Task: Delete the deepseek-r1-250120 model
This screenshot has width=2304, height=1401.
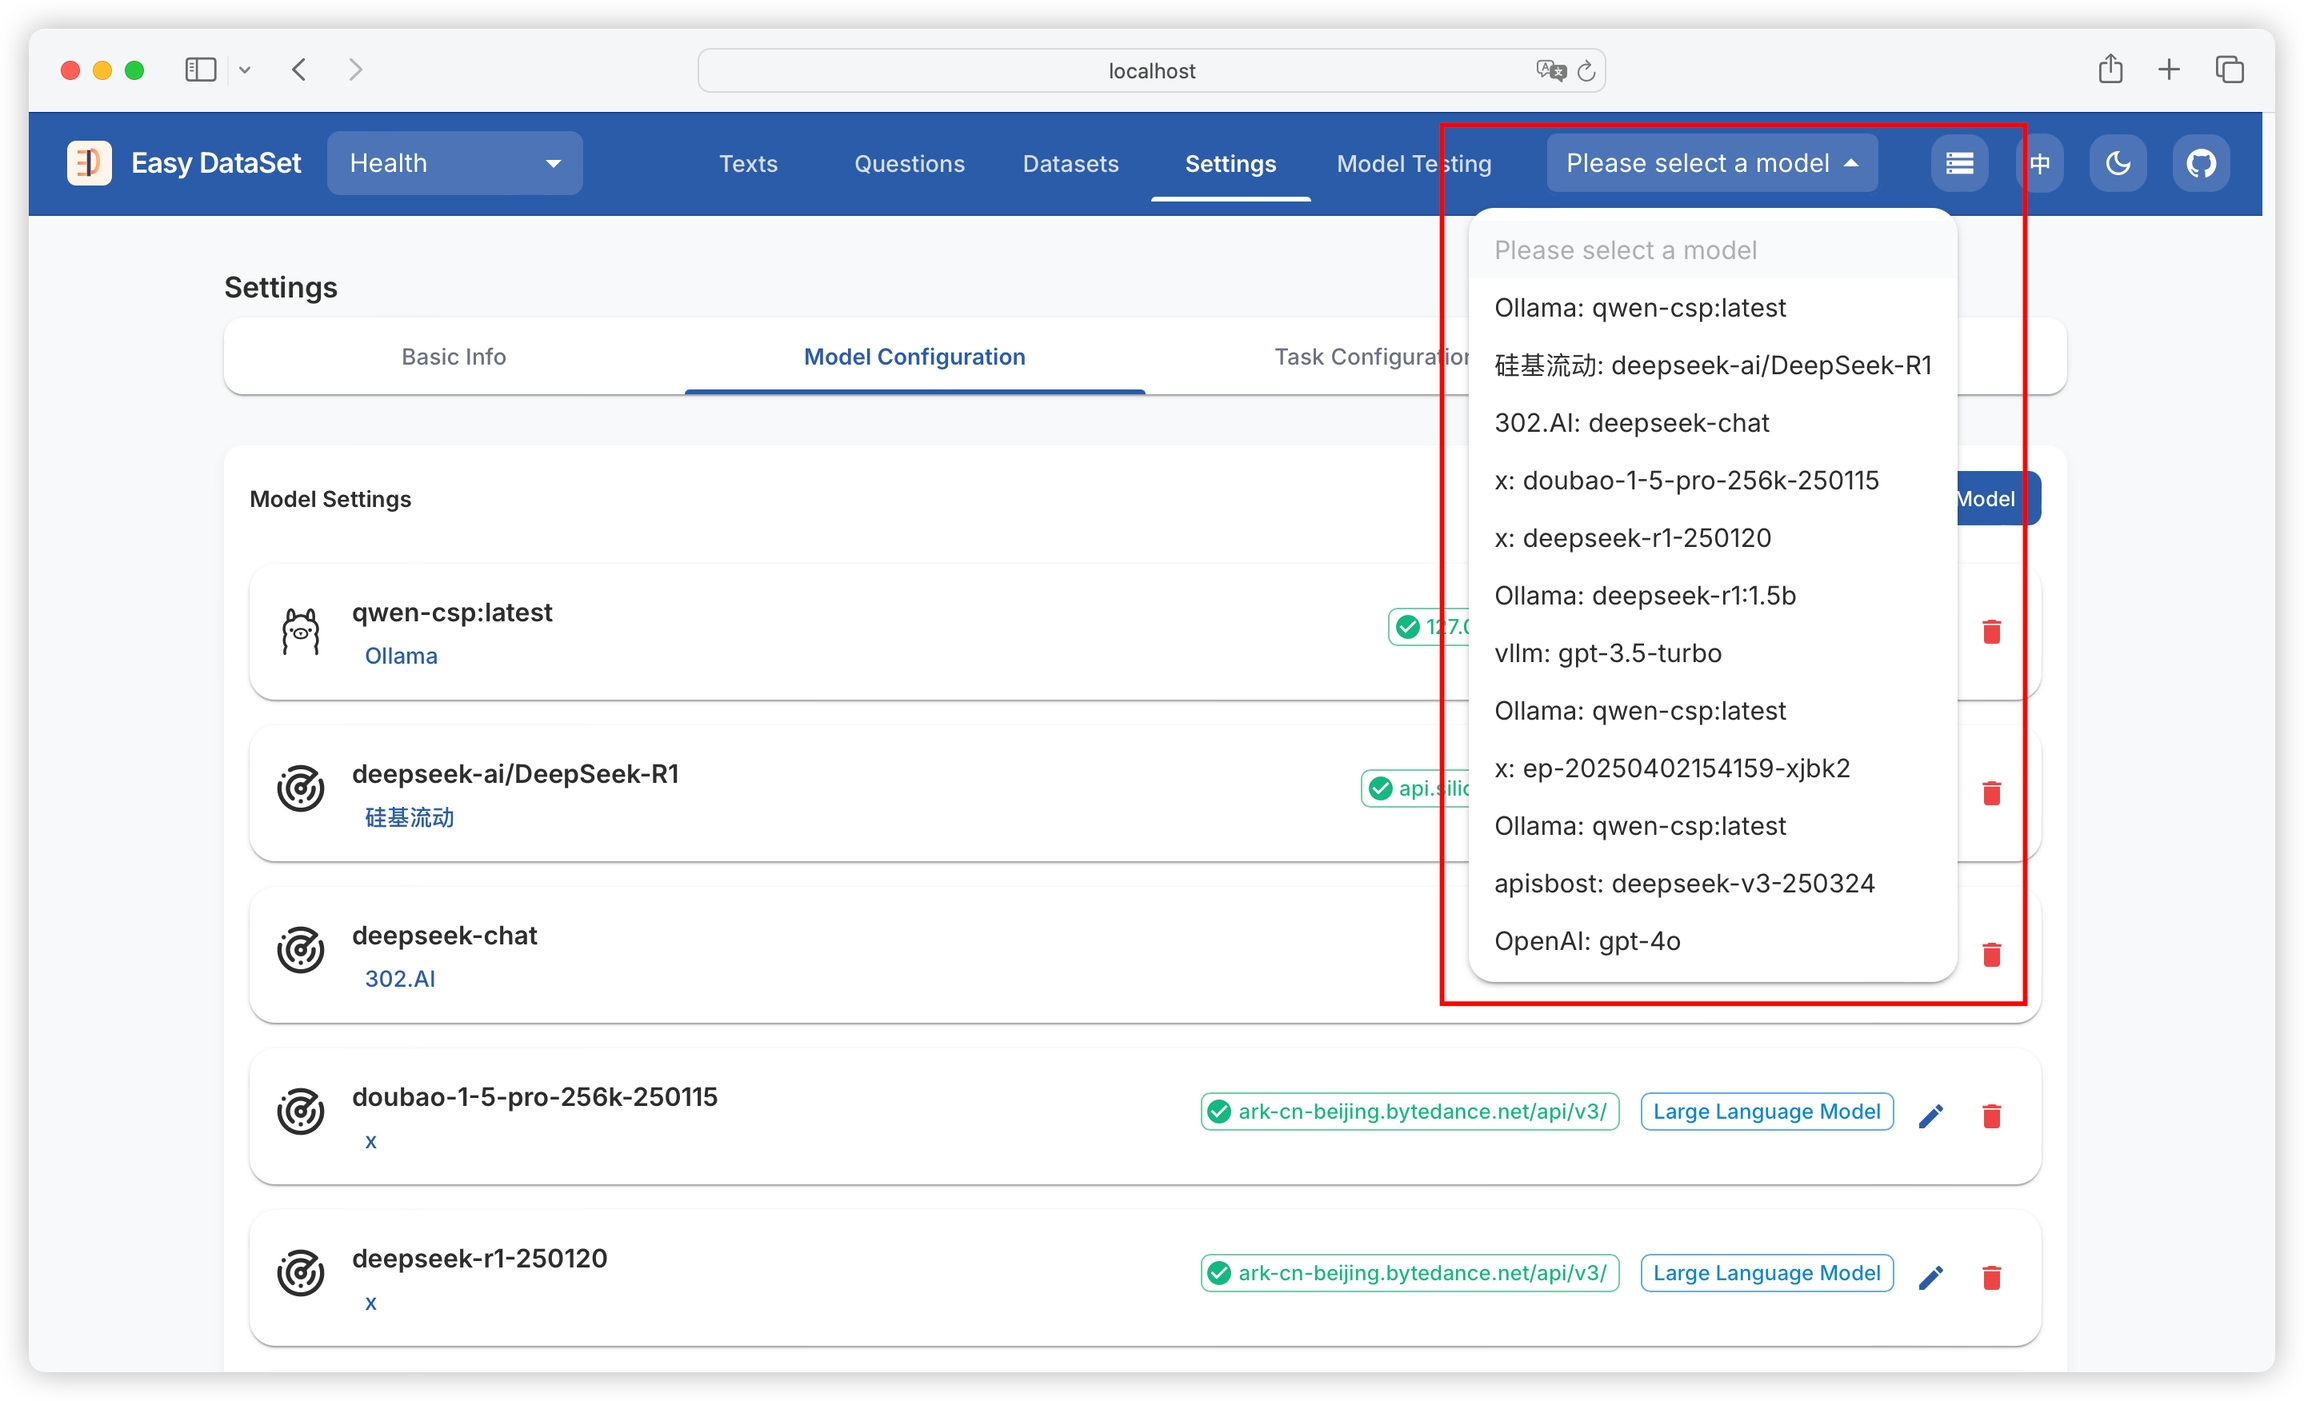Action: coord(1991,1277)
